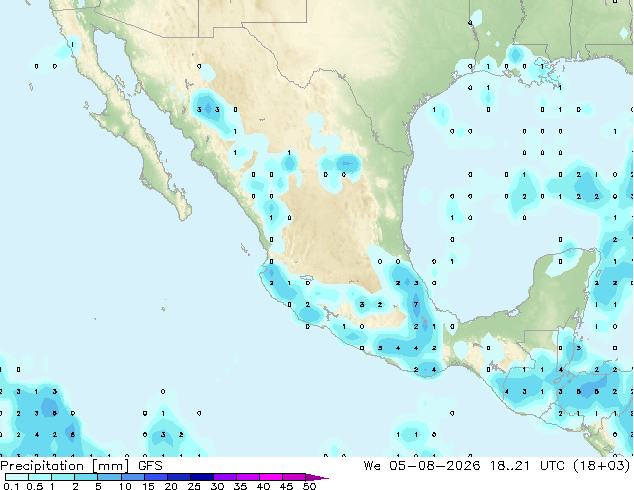
Task: Click the 'Precipitation [mm] GFS' title text
Action: pos(81,466)
